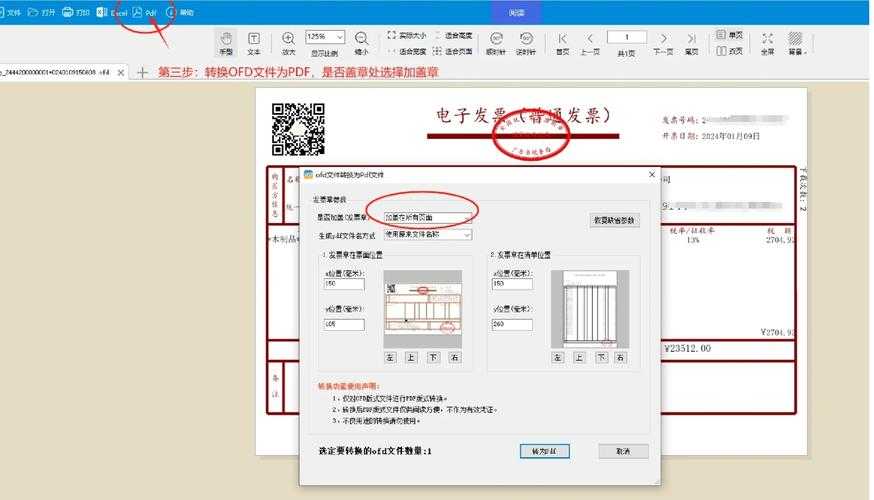Go to 上一页 previous page
The width and height of the screenshot is (874, 500).
coord(590,43)
